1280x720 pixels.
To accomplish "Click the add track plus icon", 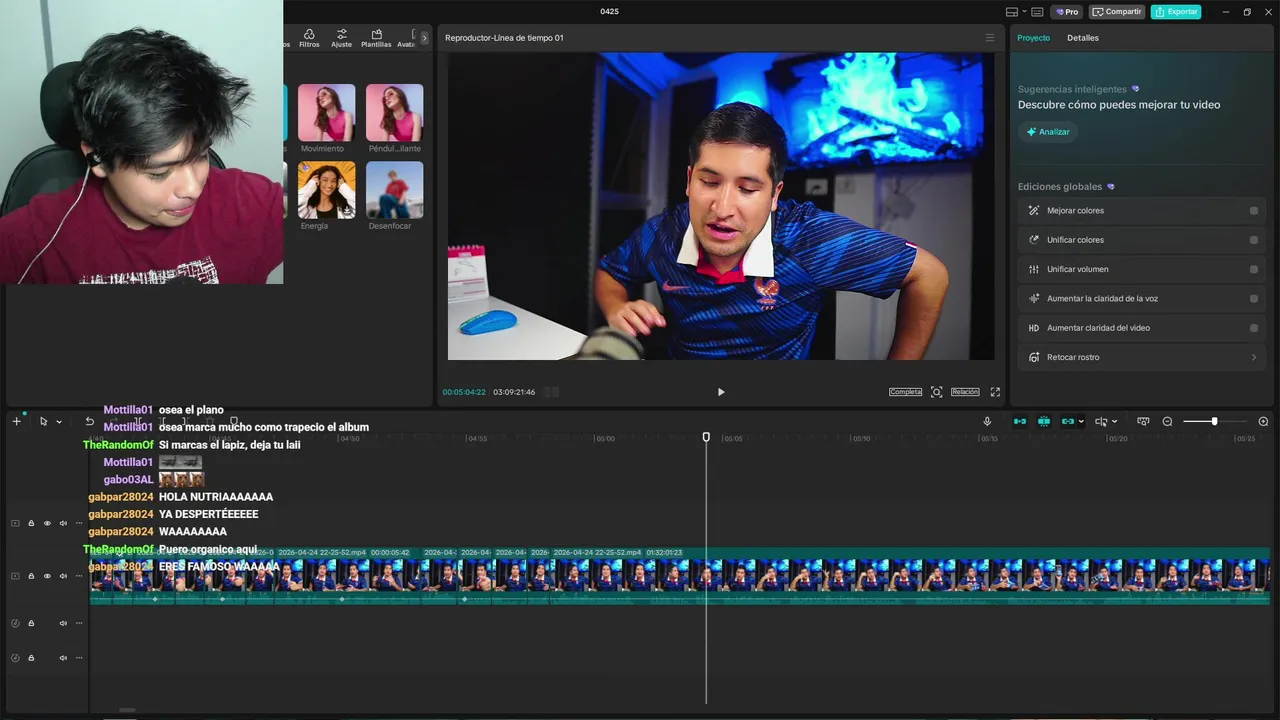I will click(16, 421).
